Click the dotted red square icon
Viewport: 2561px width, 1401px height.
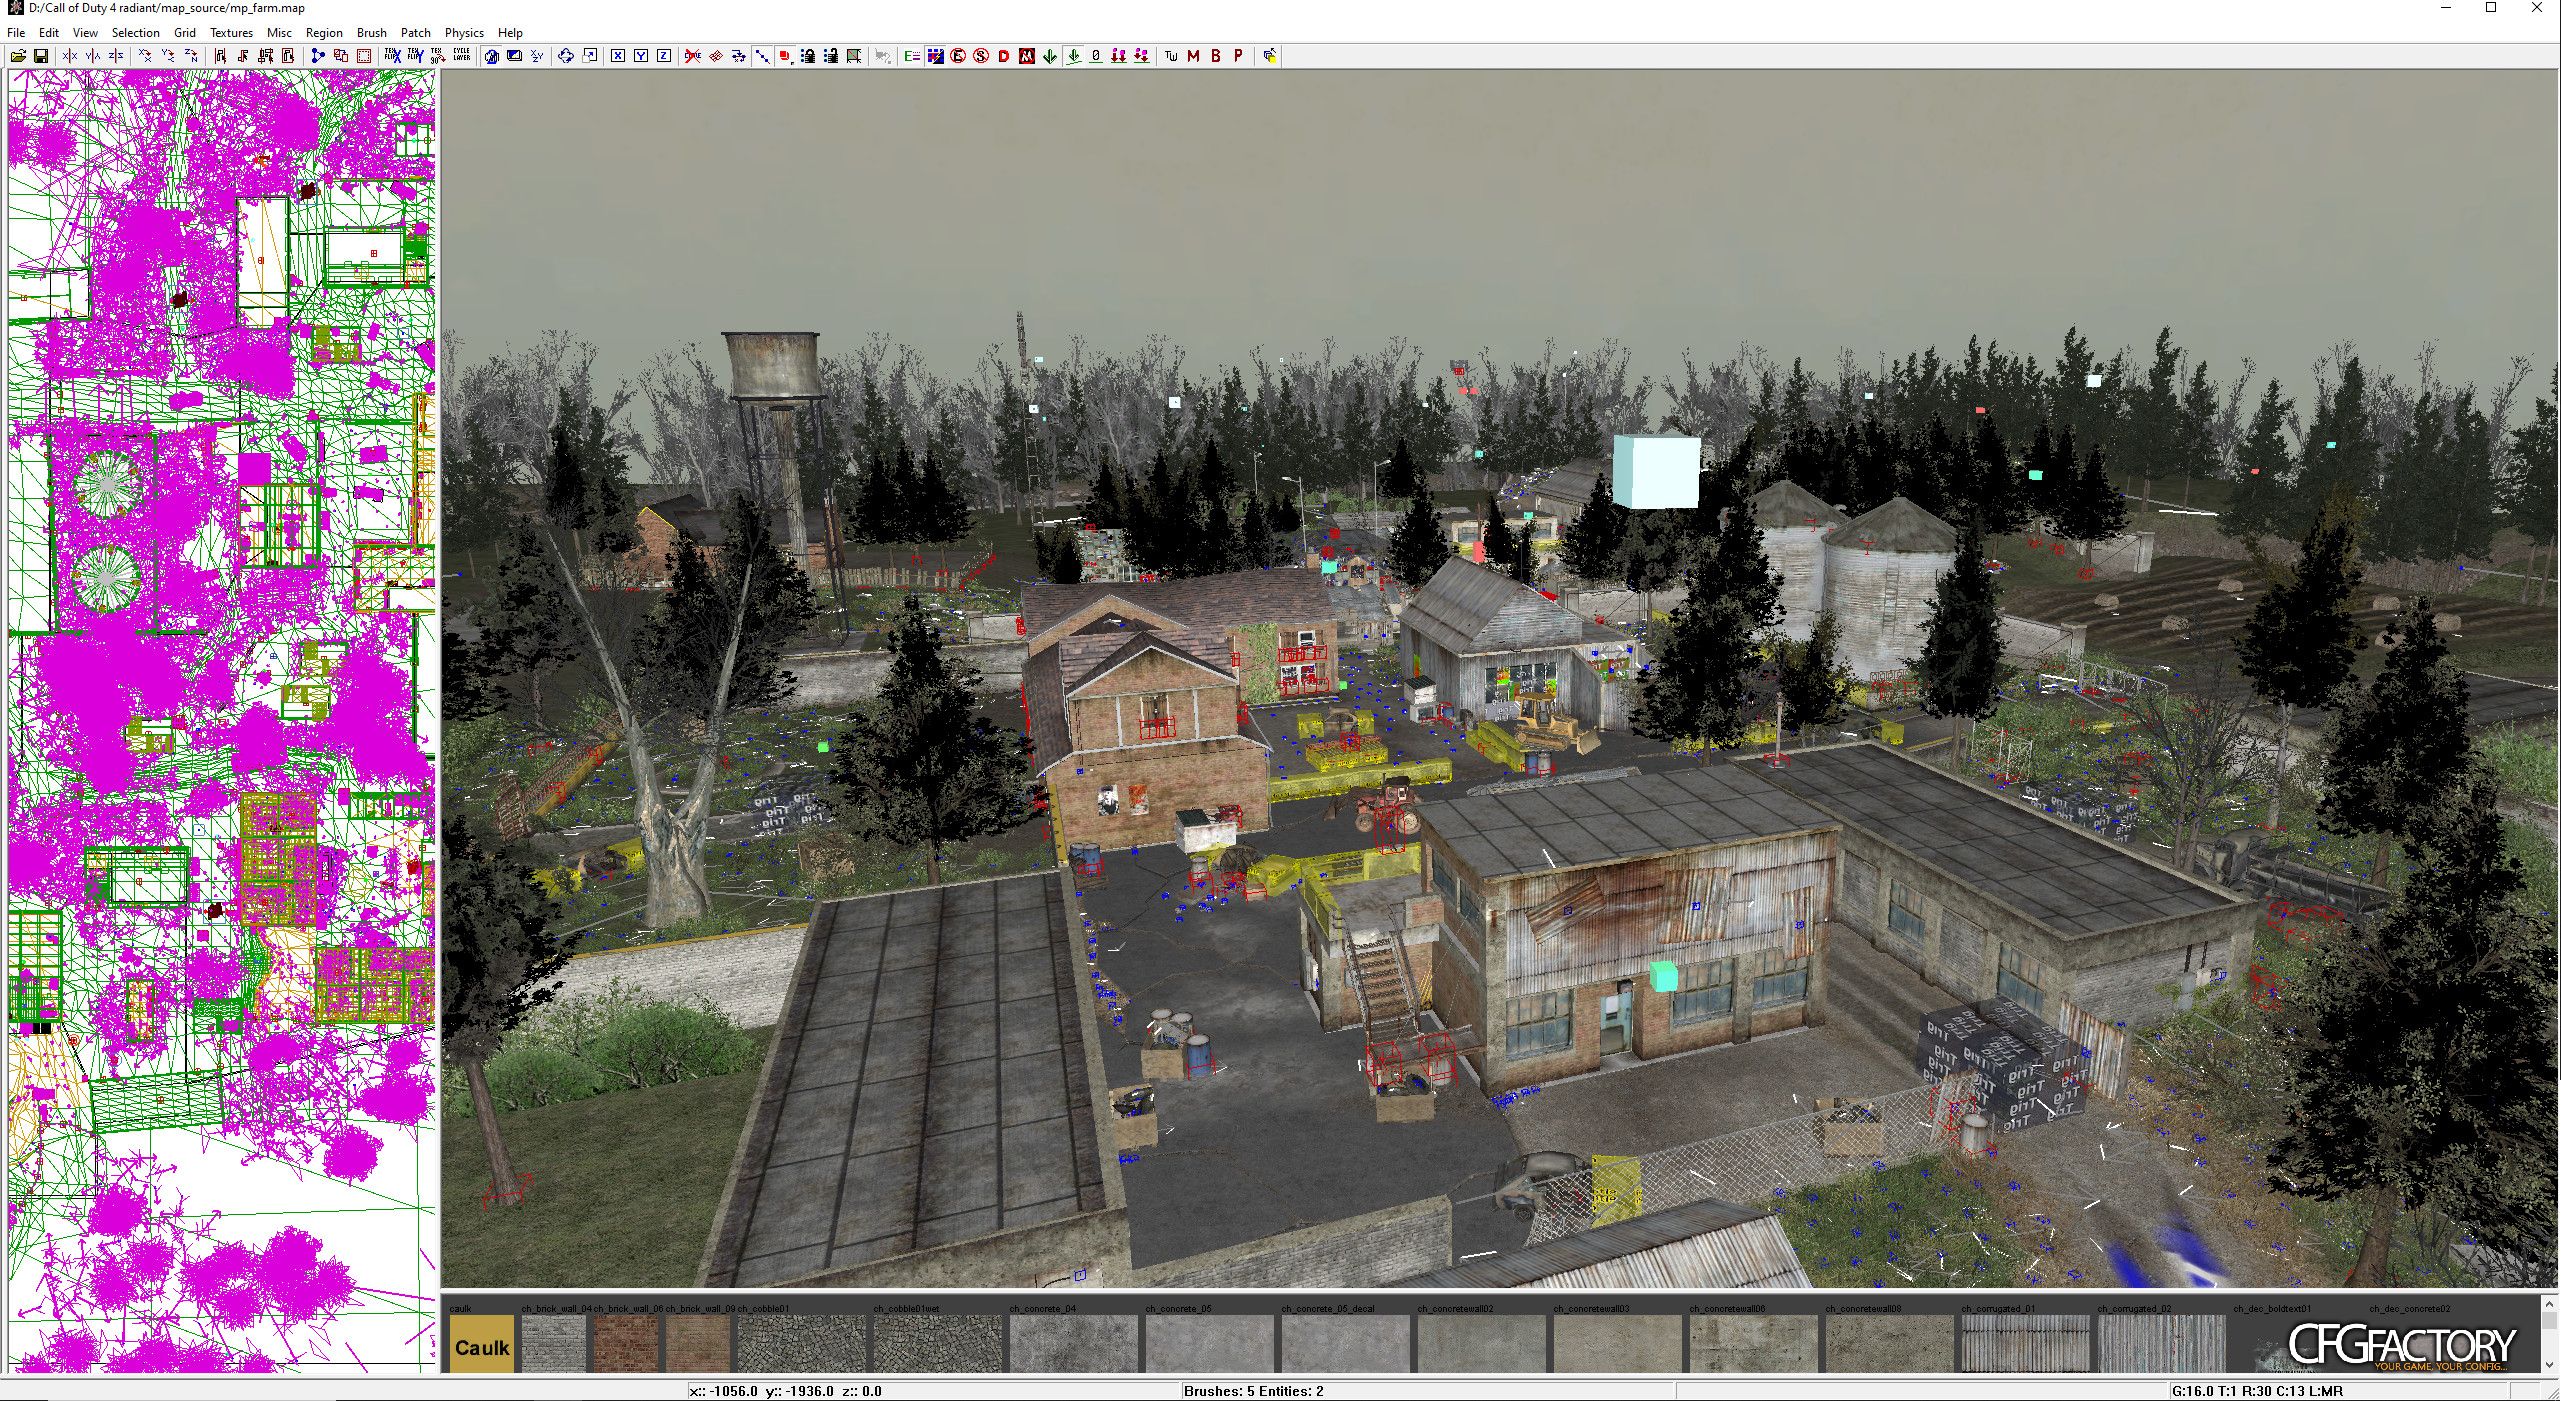tap(364, 56)
